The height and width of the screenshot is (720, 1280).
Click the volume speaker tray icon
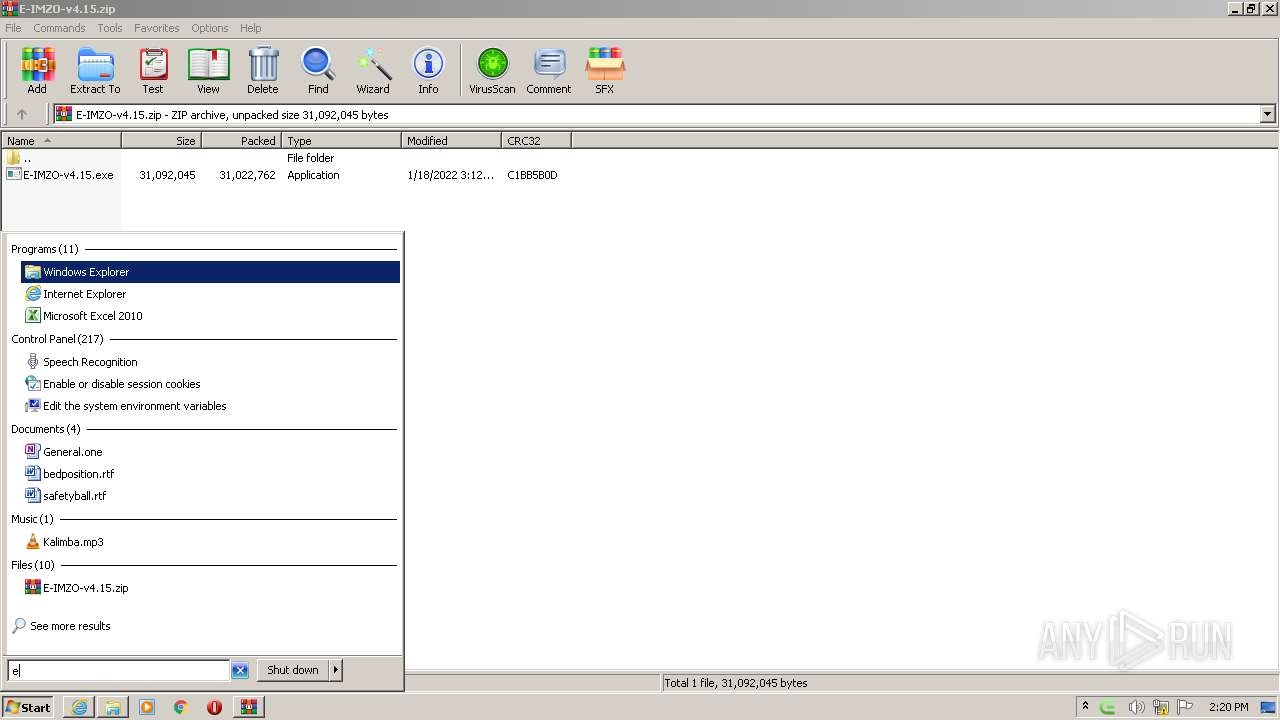(x=1136, y=707)
